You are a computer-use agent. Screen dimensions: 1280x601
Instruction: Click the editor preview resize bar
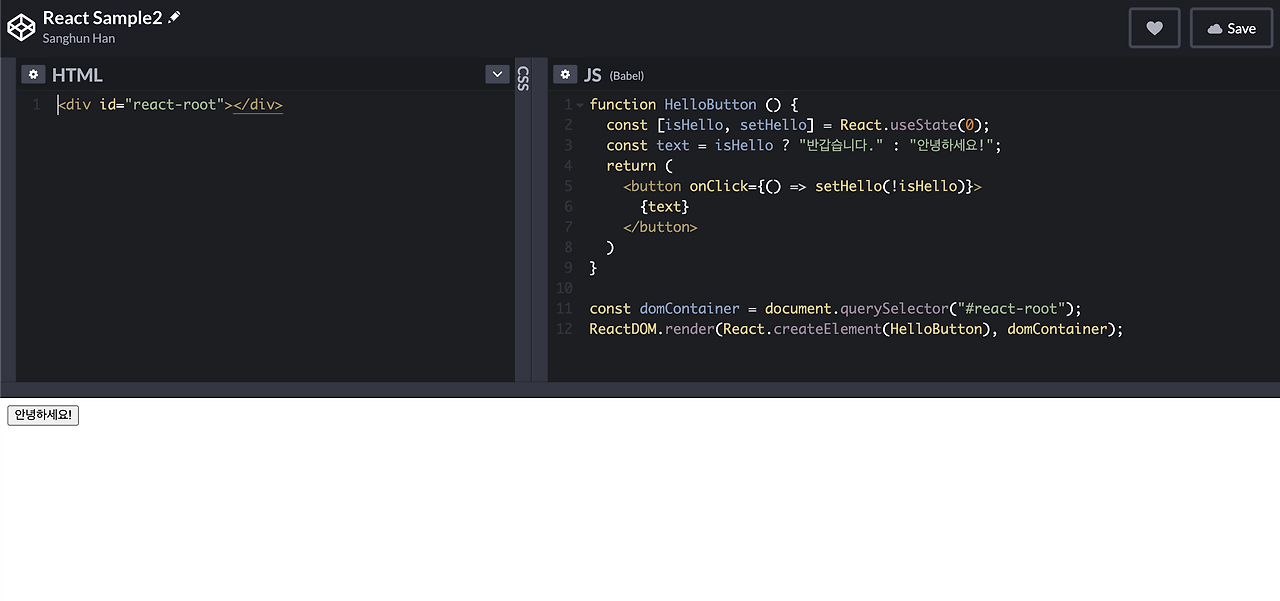[640, 390]
